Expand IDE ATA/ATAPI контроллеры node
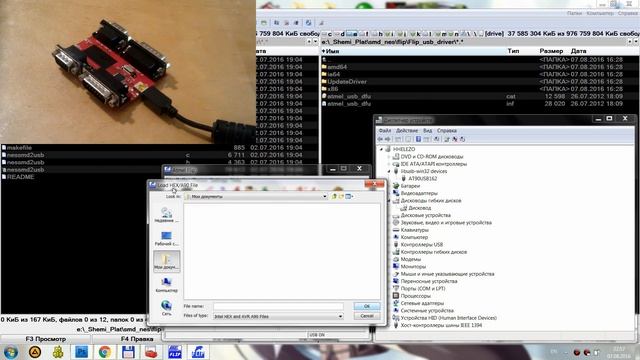Image resolution: width=640 pixels, height=360 pixels. 389,164
